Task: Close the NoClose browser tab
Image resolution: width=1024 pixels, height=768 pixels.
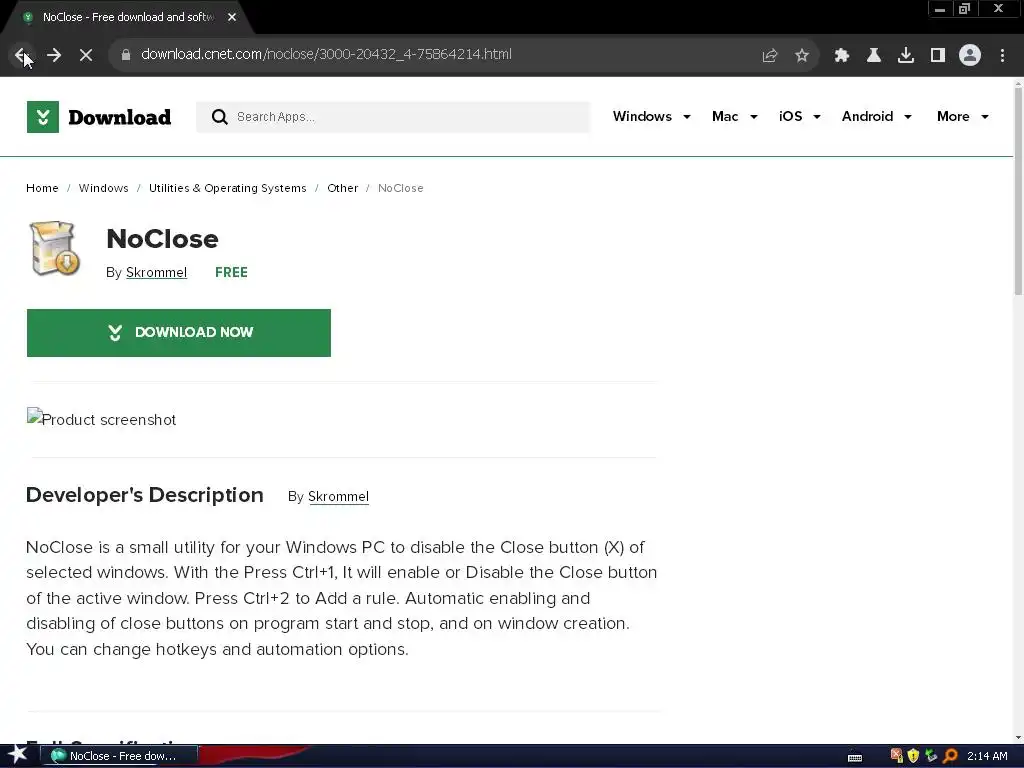Action: (x=232, y=17)
